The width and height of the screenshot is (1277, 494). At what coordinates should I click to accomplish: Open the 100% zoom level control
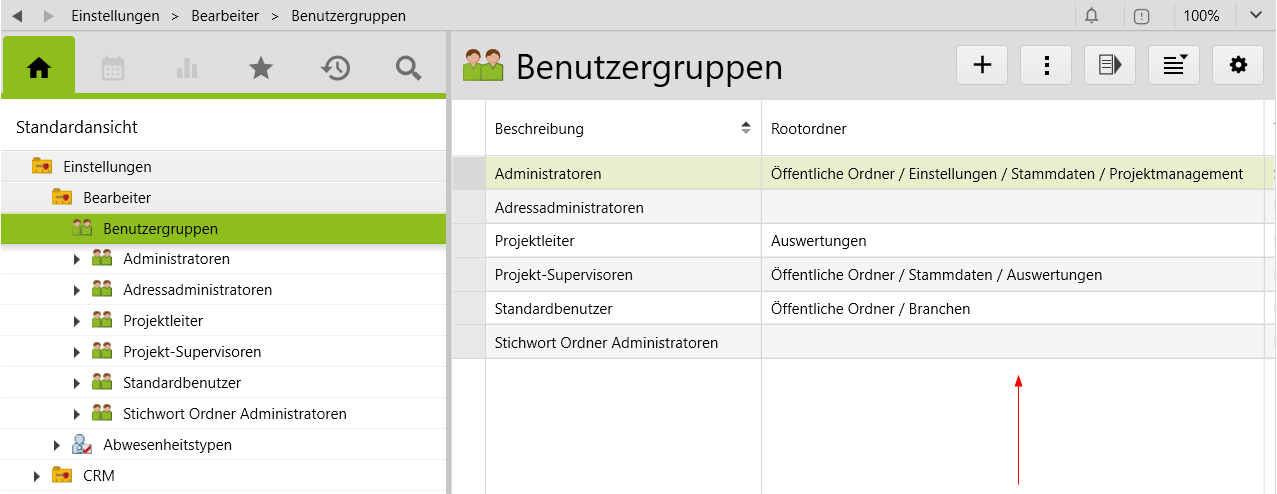pyautogui.click(x=1201, y=16)
